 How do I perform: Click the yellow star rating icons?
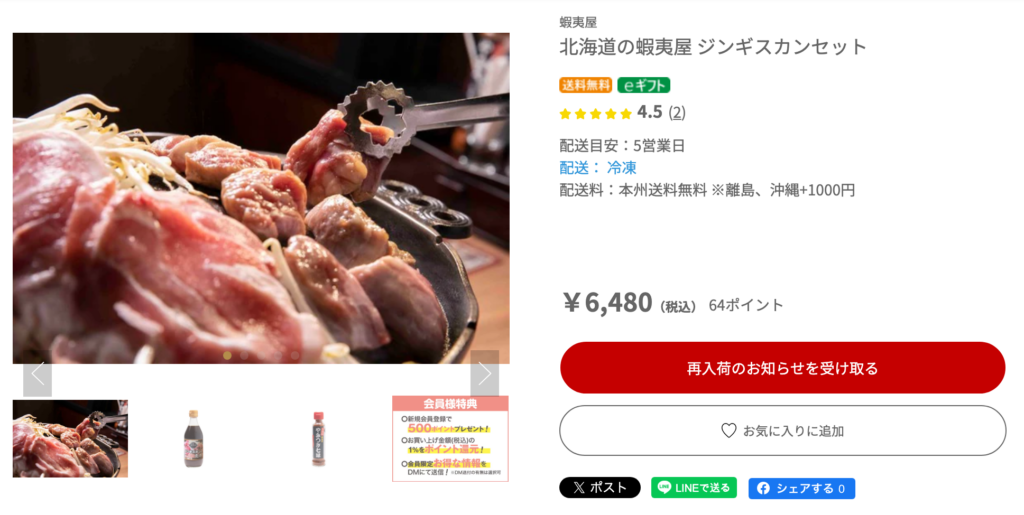coord(596,114)
